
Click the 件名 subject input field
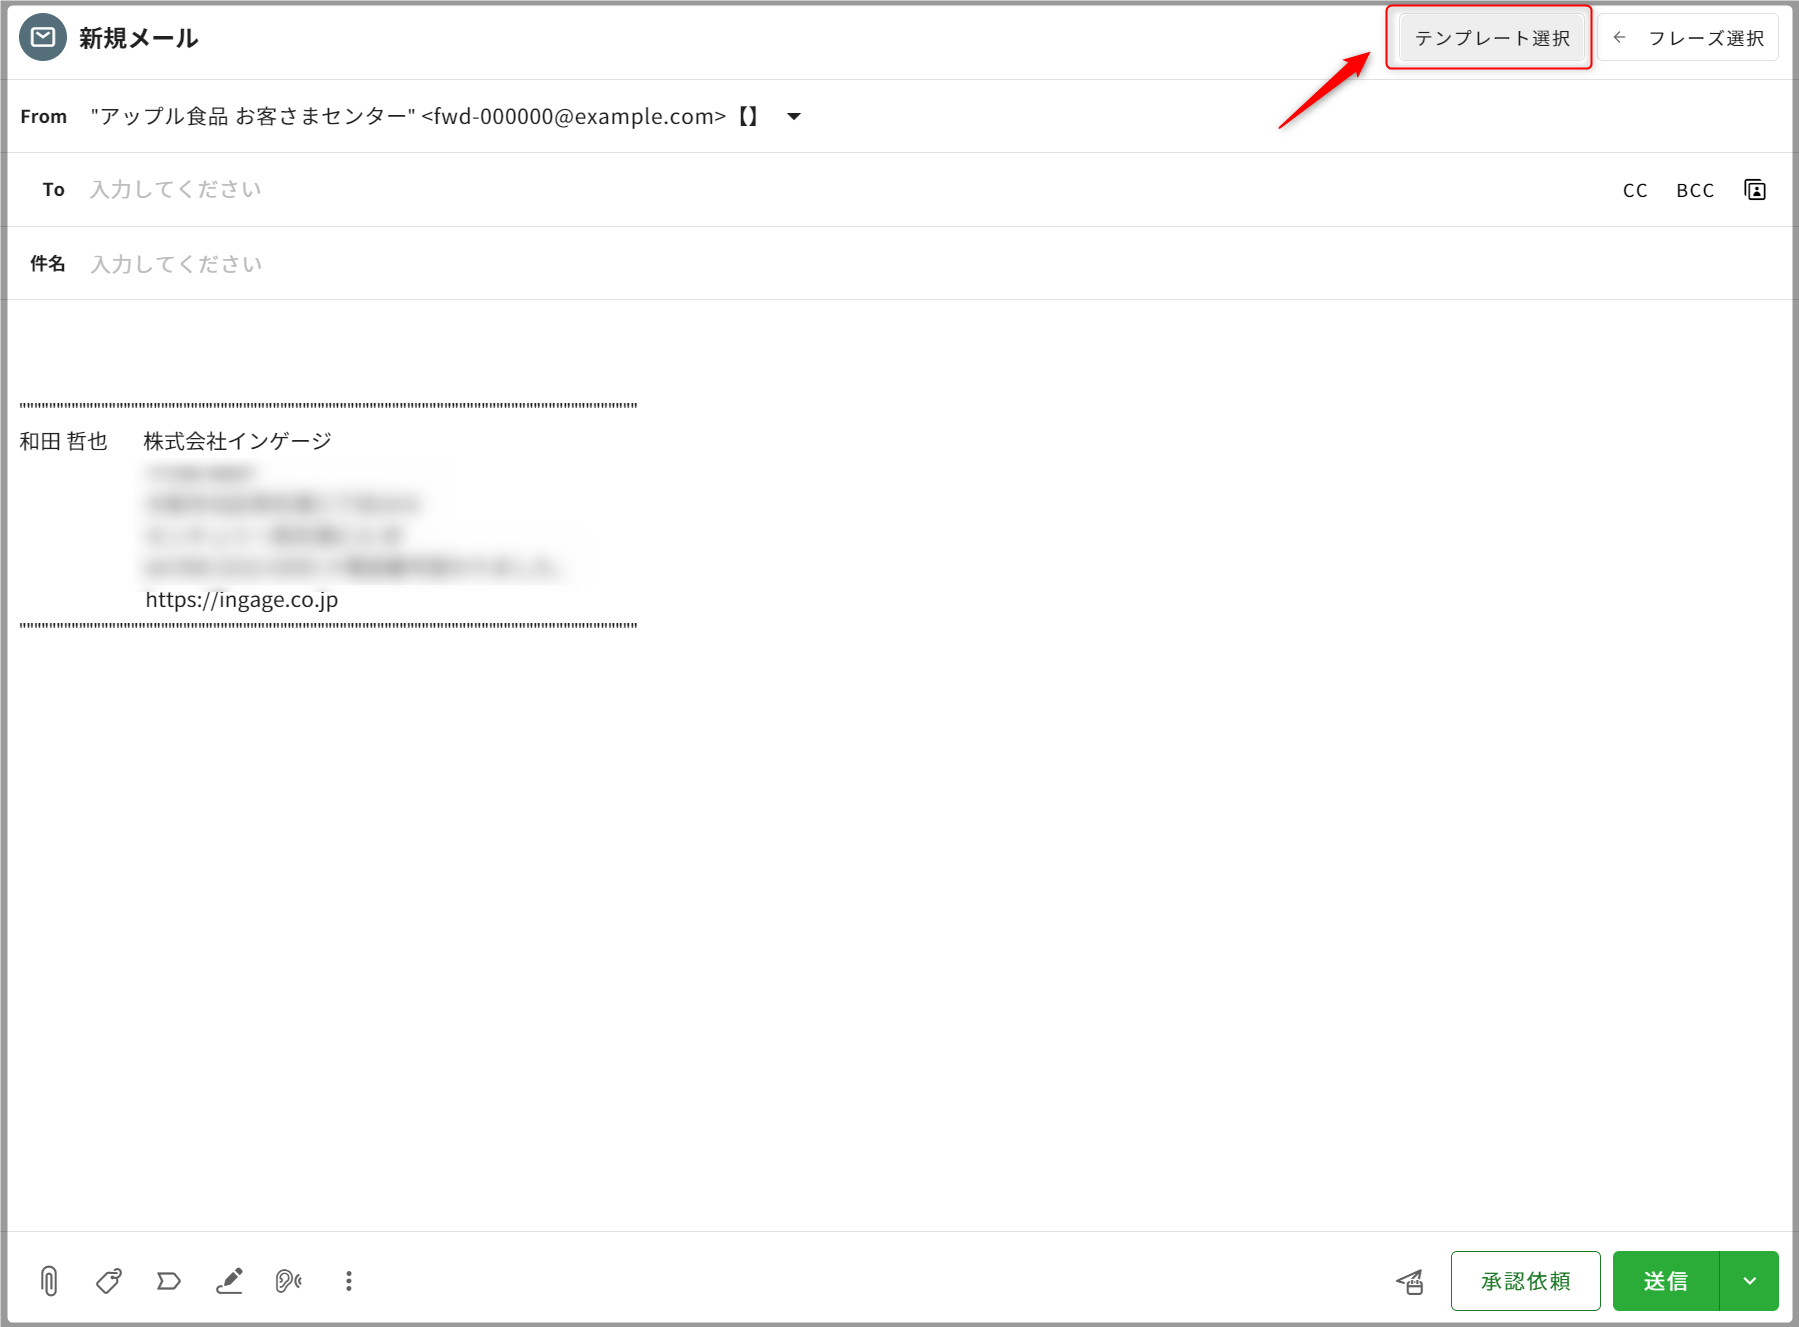(x=800, y=264)
